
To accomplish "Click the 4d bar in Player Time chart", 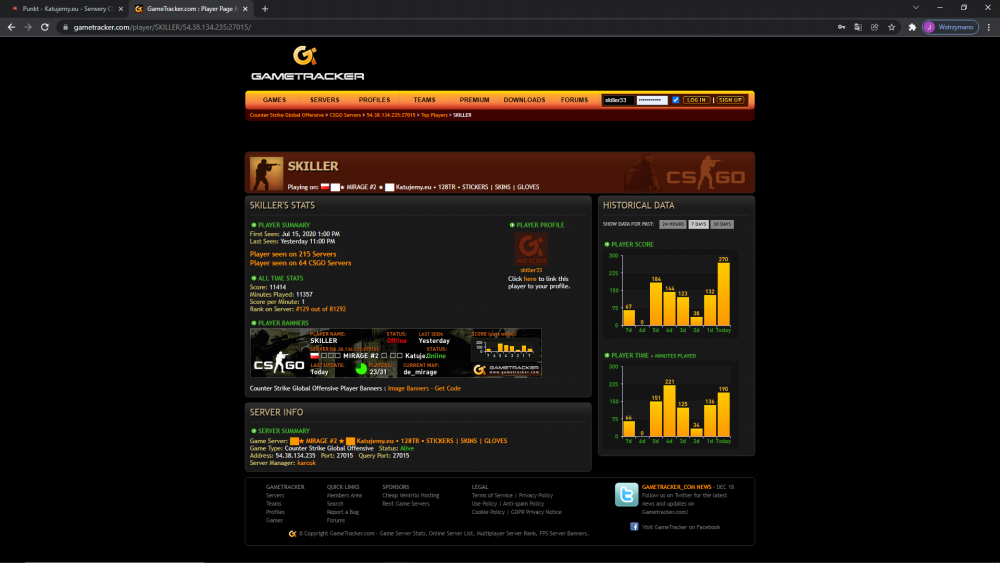I will tap(669, 411).
